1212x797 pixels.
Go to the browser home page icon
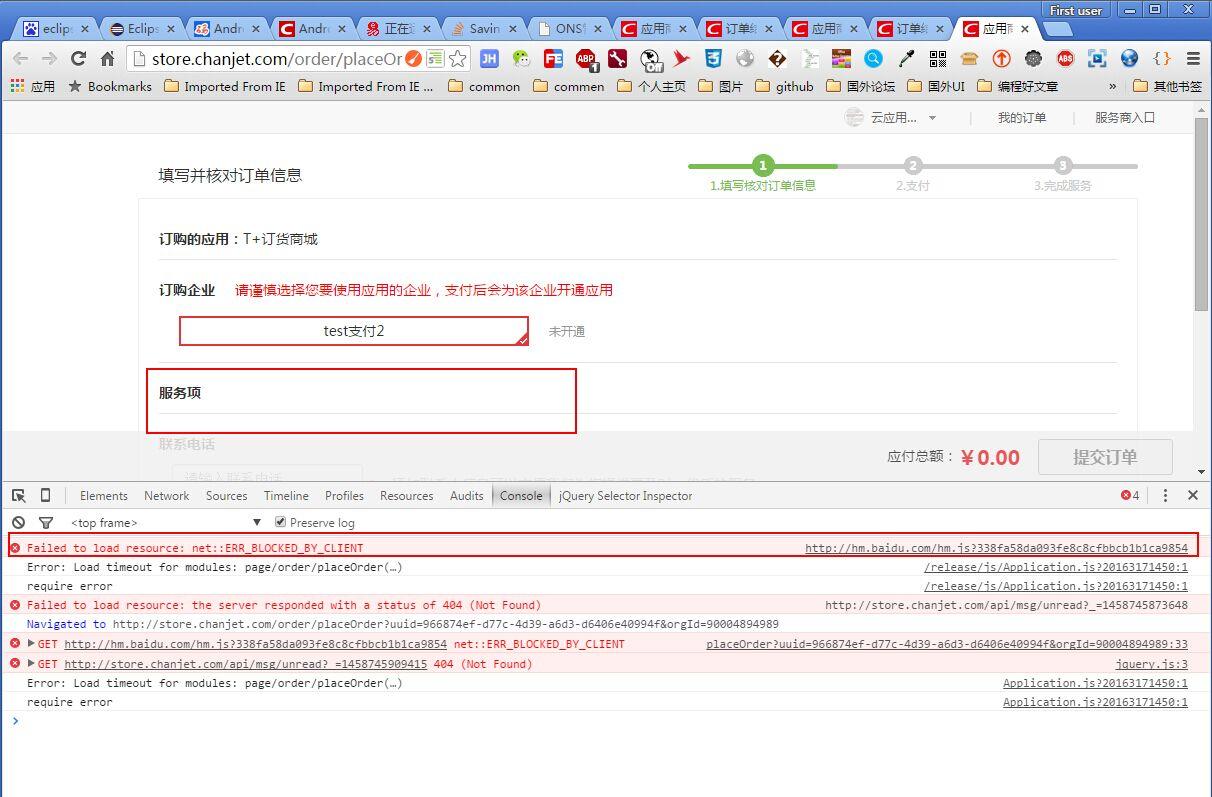click(x=108, y=58)
